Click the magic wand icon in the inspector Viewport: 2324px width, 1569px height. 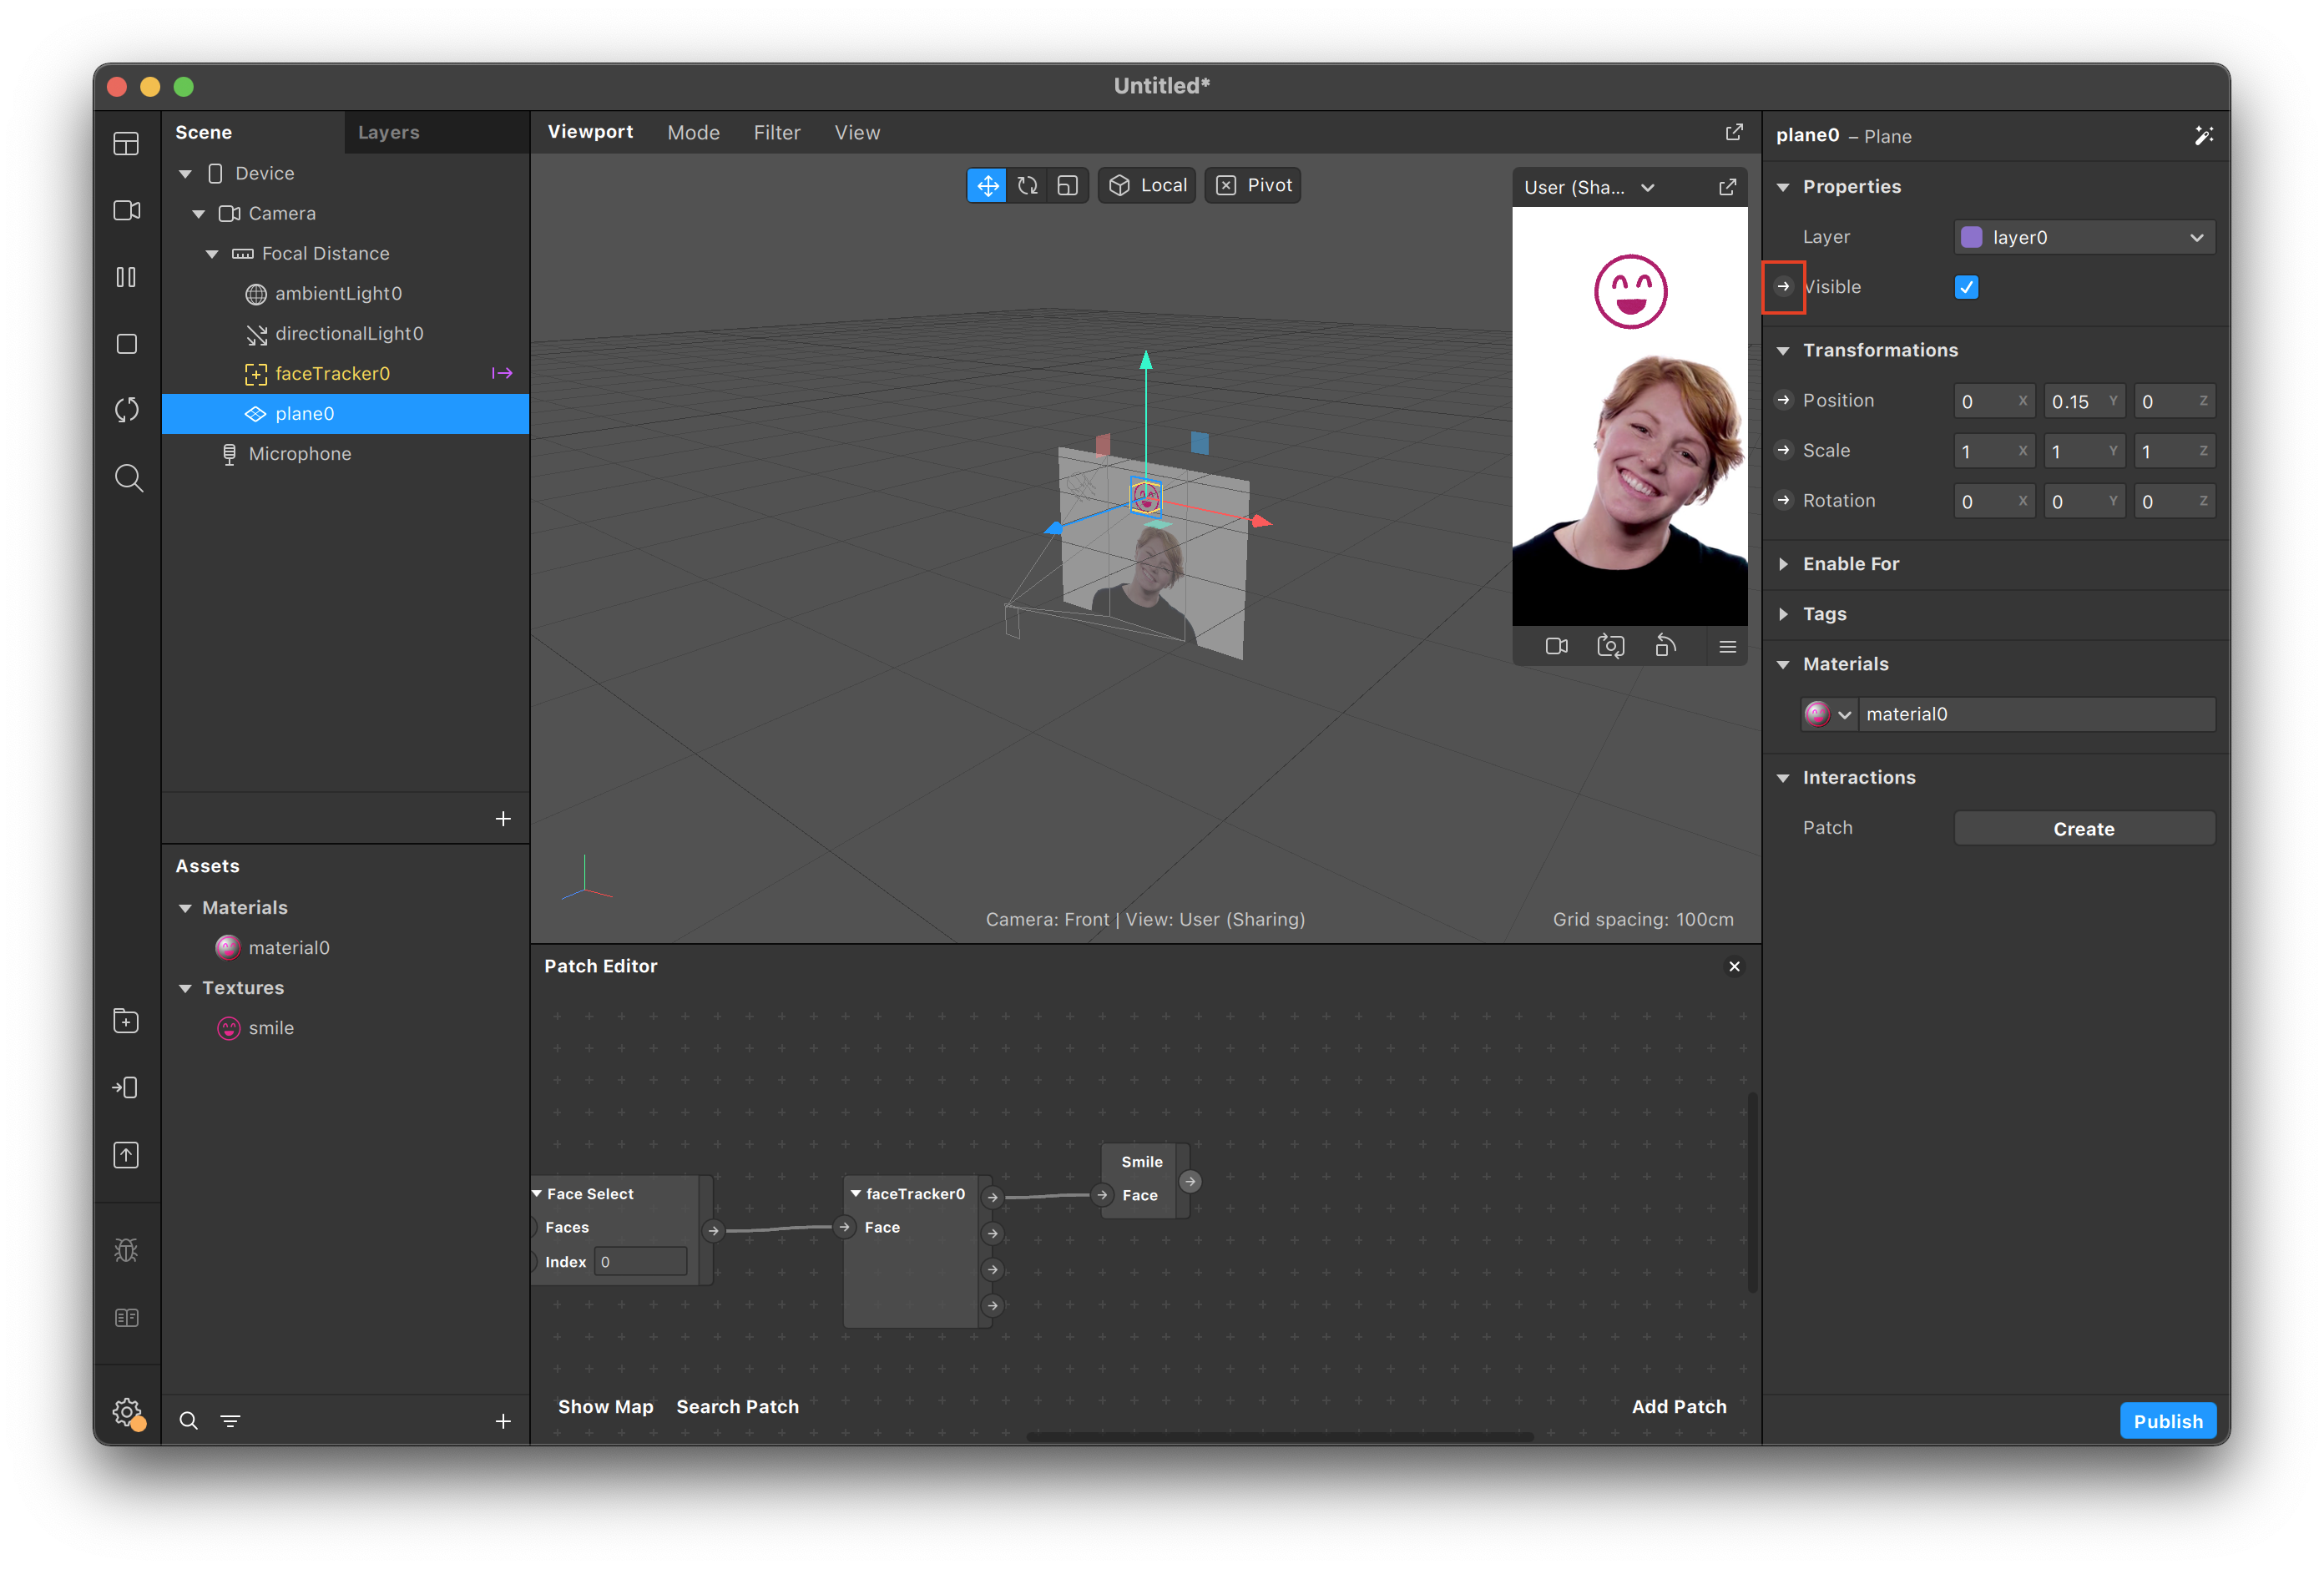[2203, 135]
